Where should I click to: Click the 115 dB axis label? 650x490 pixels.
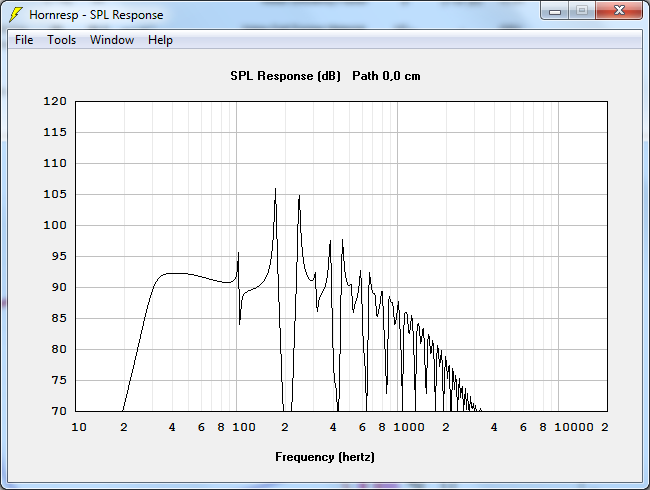[x=55, y=132]
